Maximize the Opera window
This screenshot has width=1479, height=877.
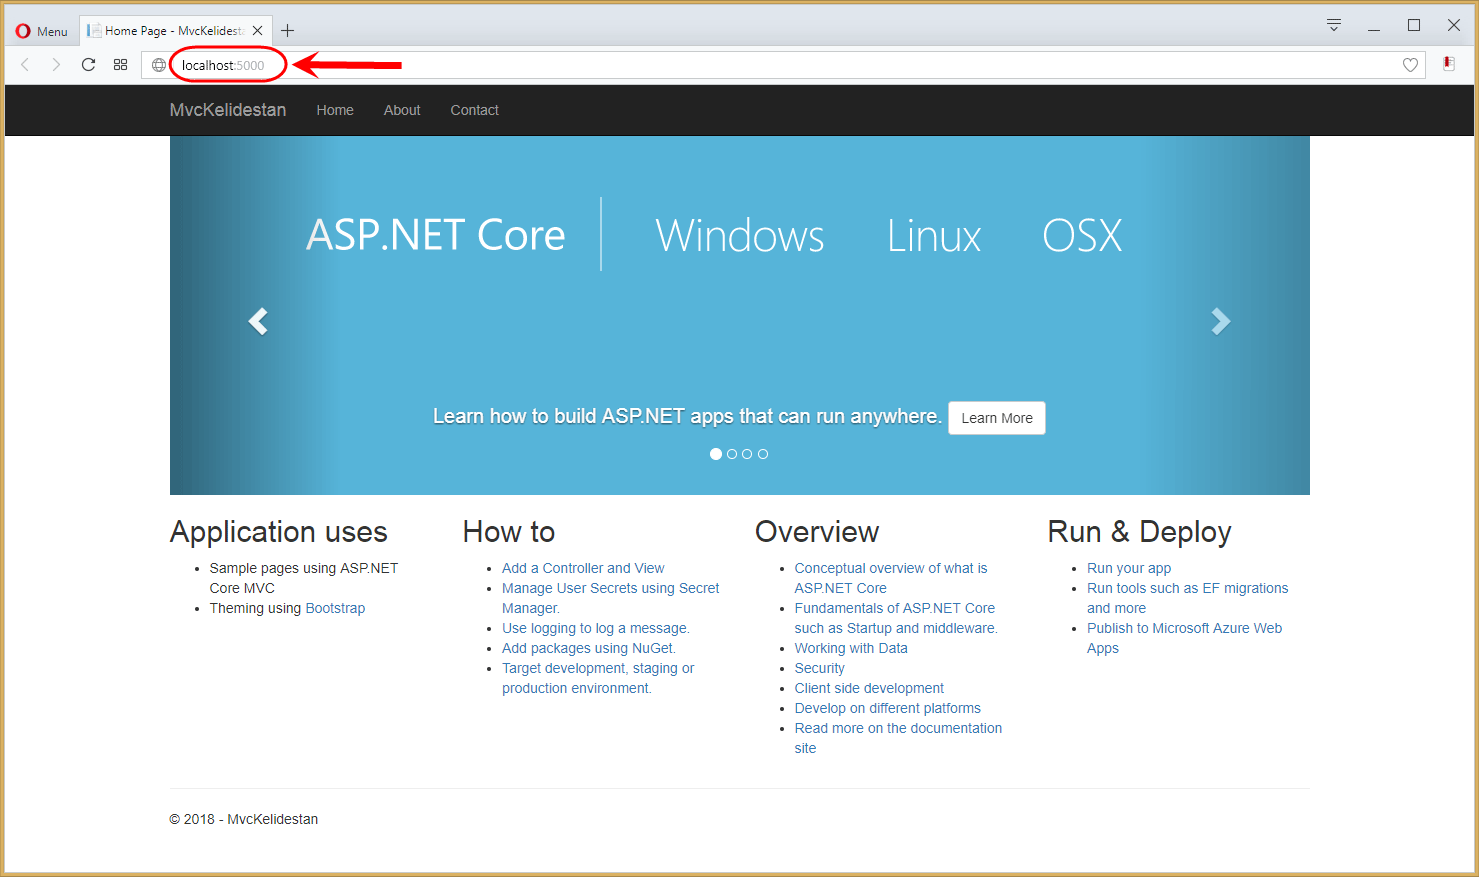(x=1414, y=26)
